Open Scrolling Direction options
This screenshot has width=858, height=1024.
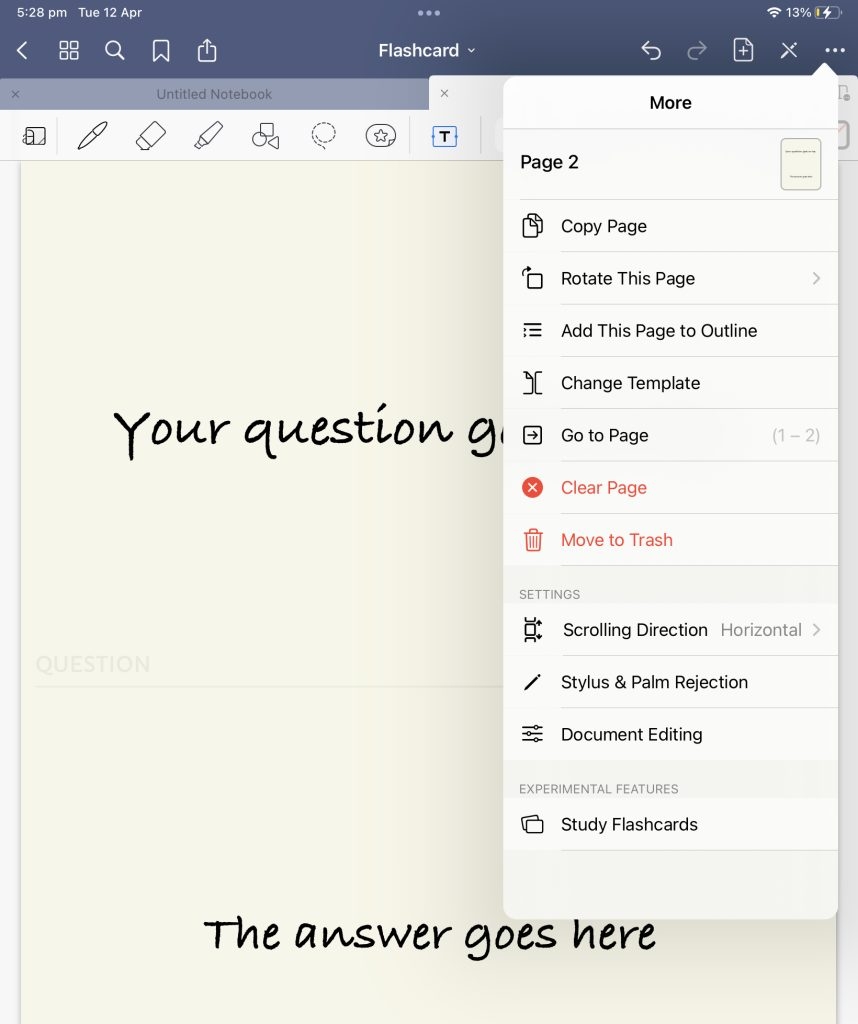click(670, 630)
